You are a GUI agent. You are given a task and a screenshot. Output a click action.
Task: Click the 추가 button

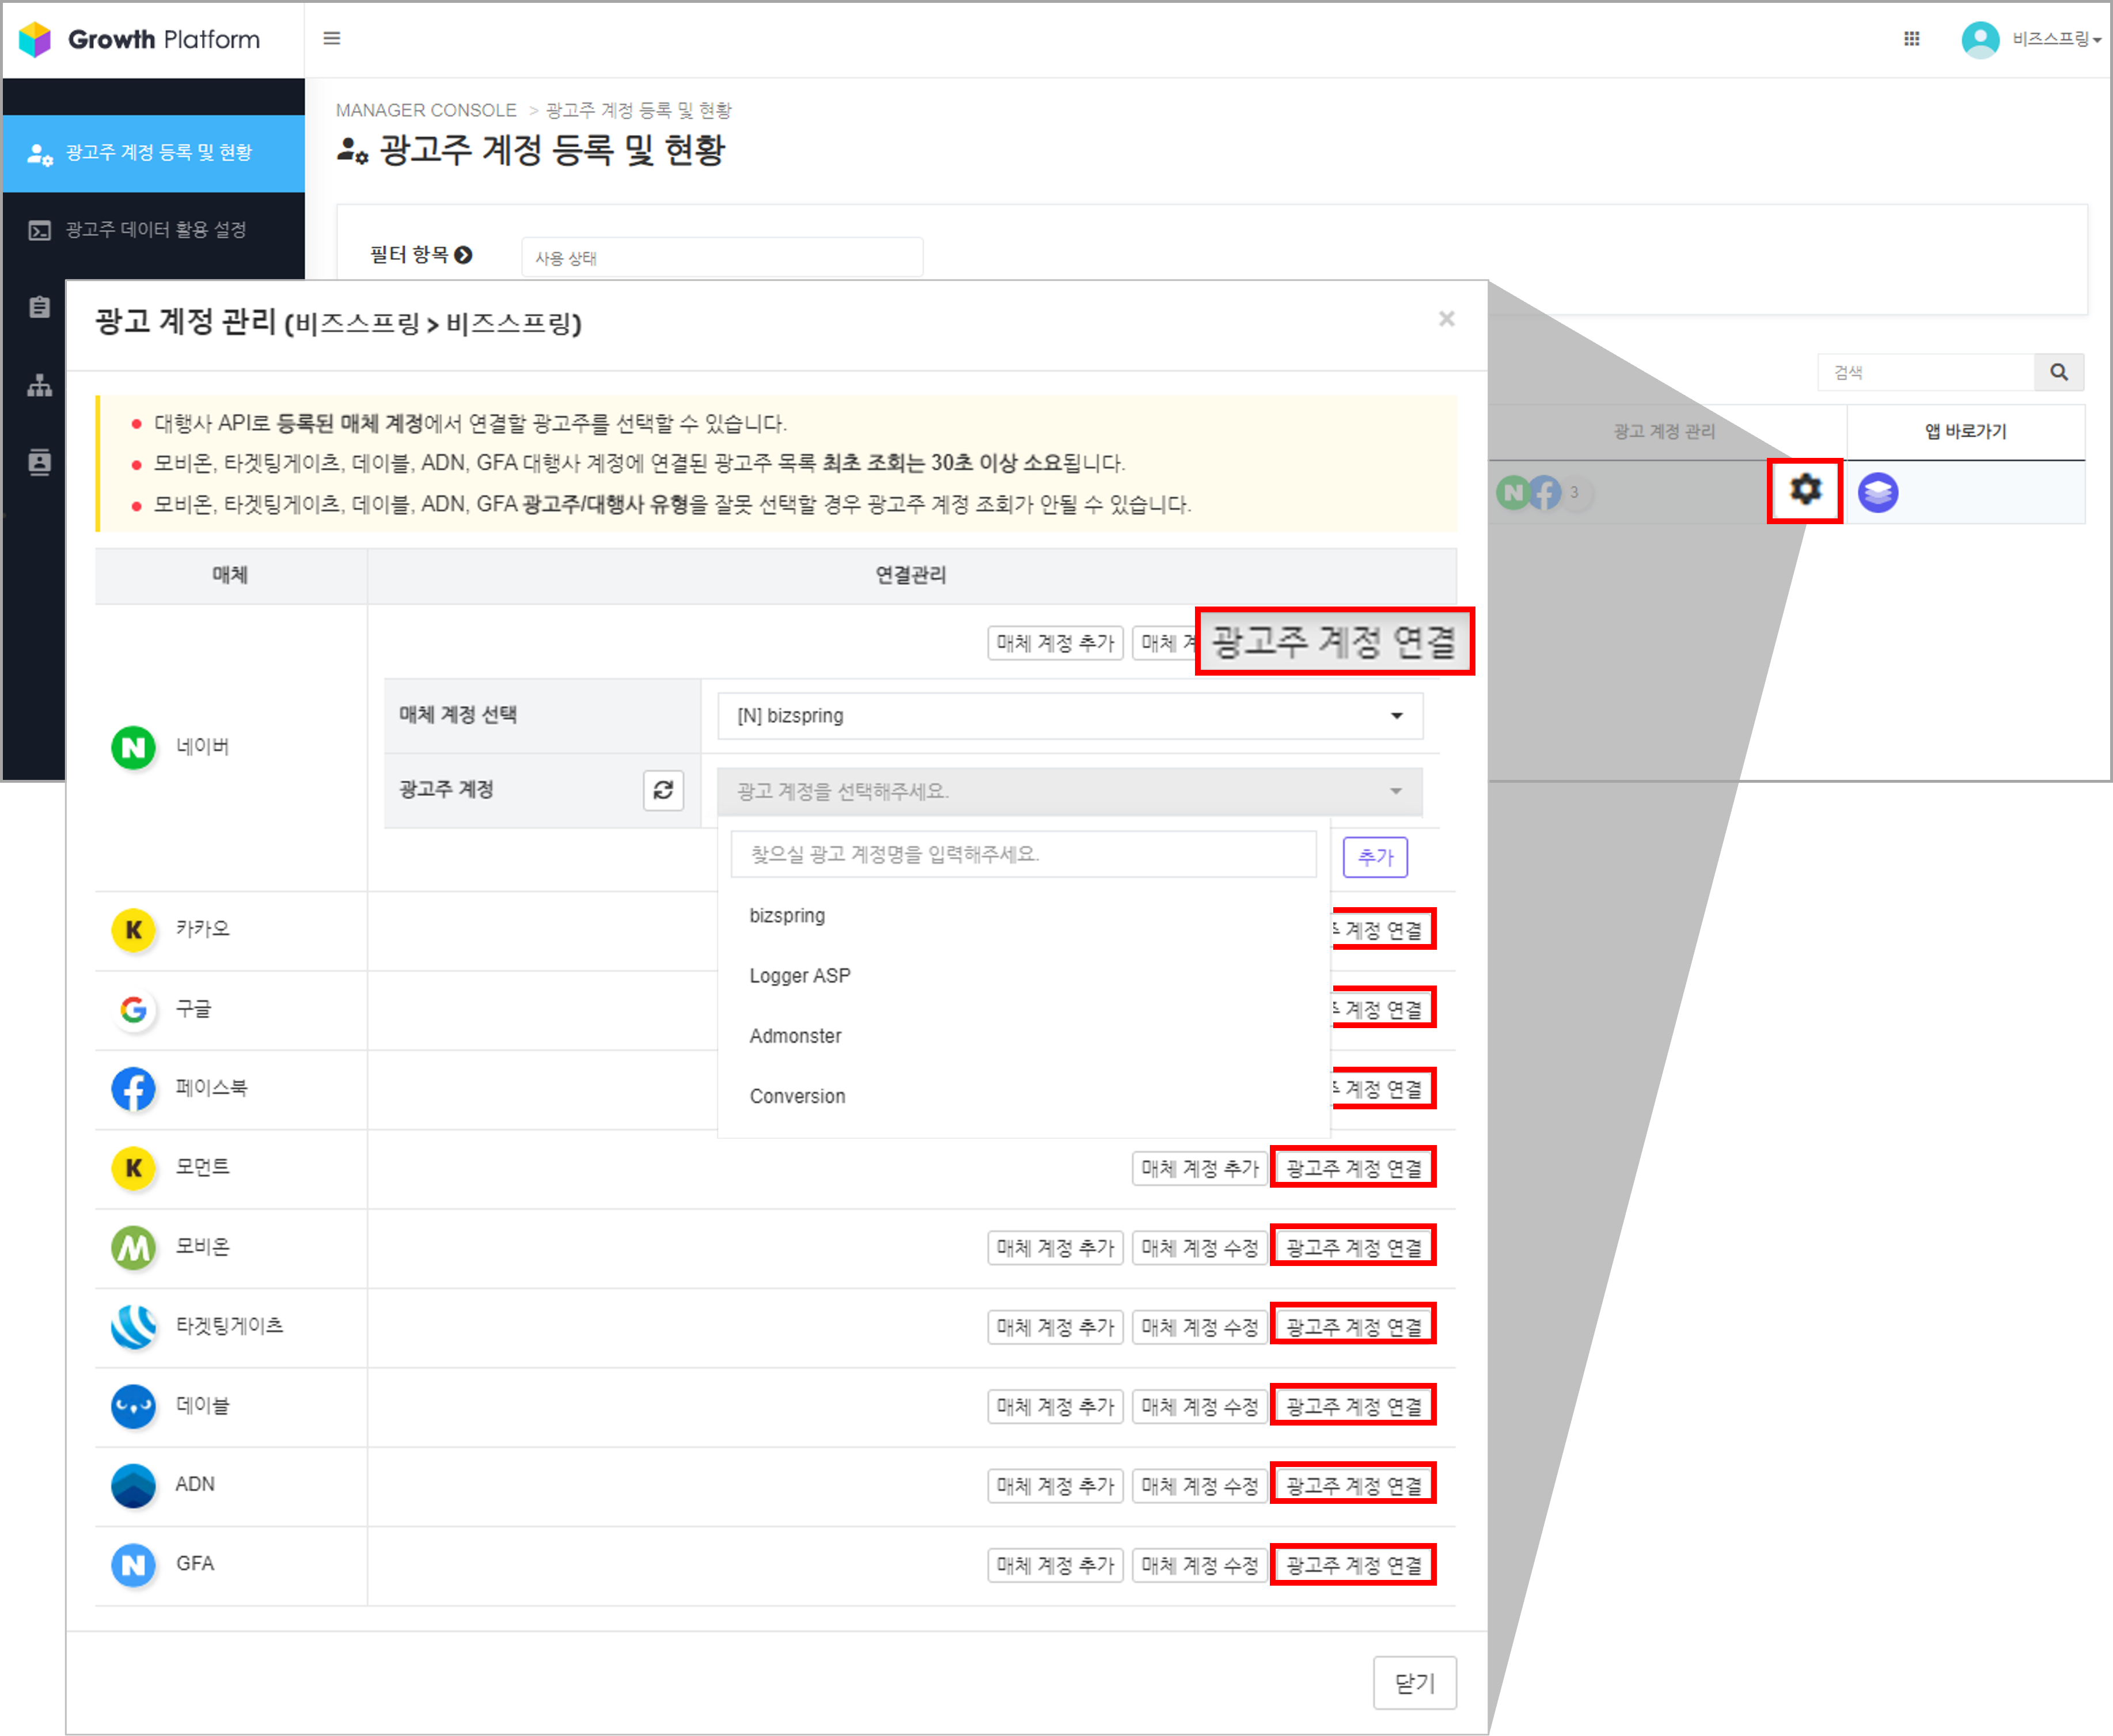pos(1374,857)
